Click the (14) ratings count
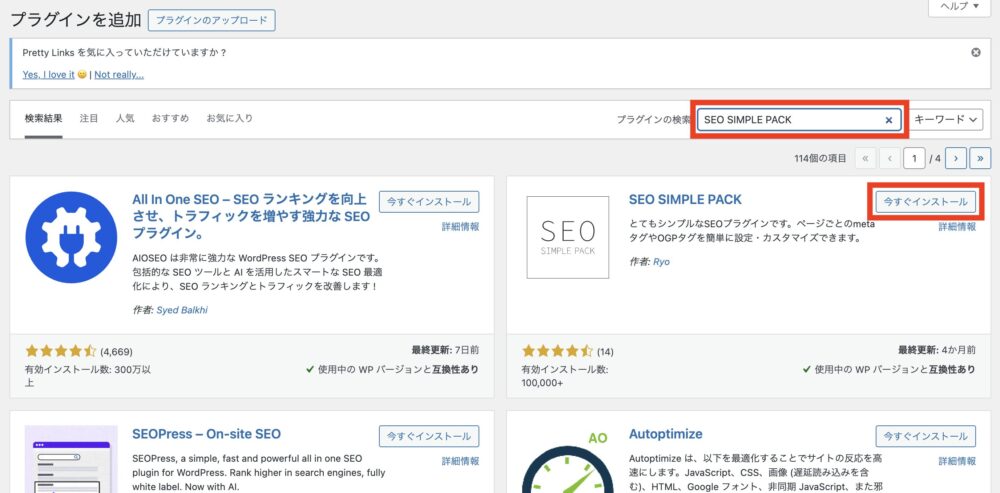Image resolution: width=1000 pixels, height=493 pixels. point(605,351)
